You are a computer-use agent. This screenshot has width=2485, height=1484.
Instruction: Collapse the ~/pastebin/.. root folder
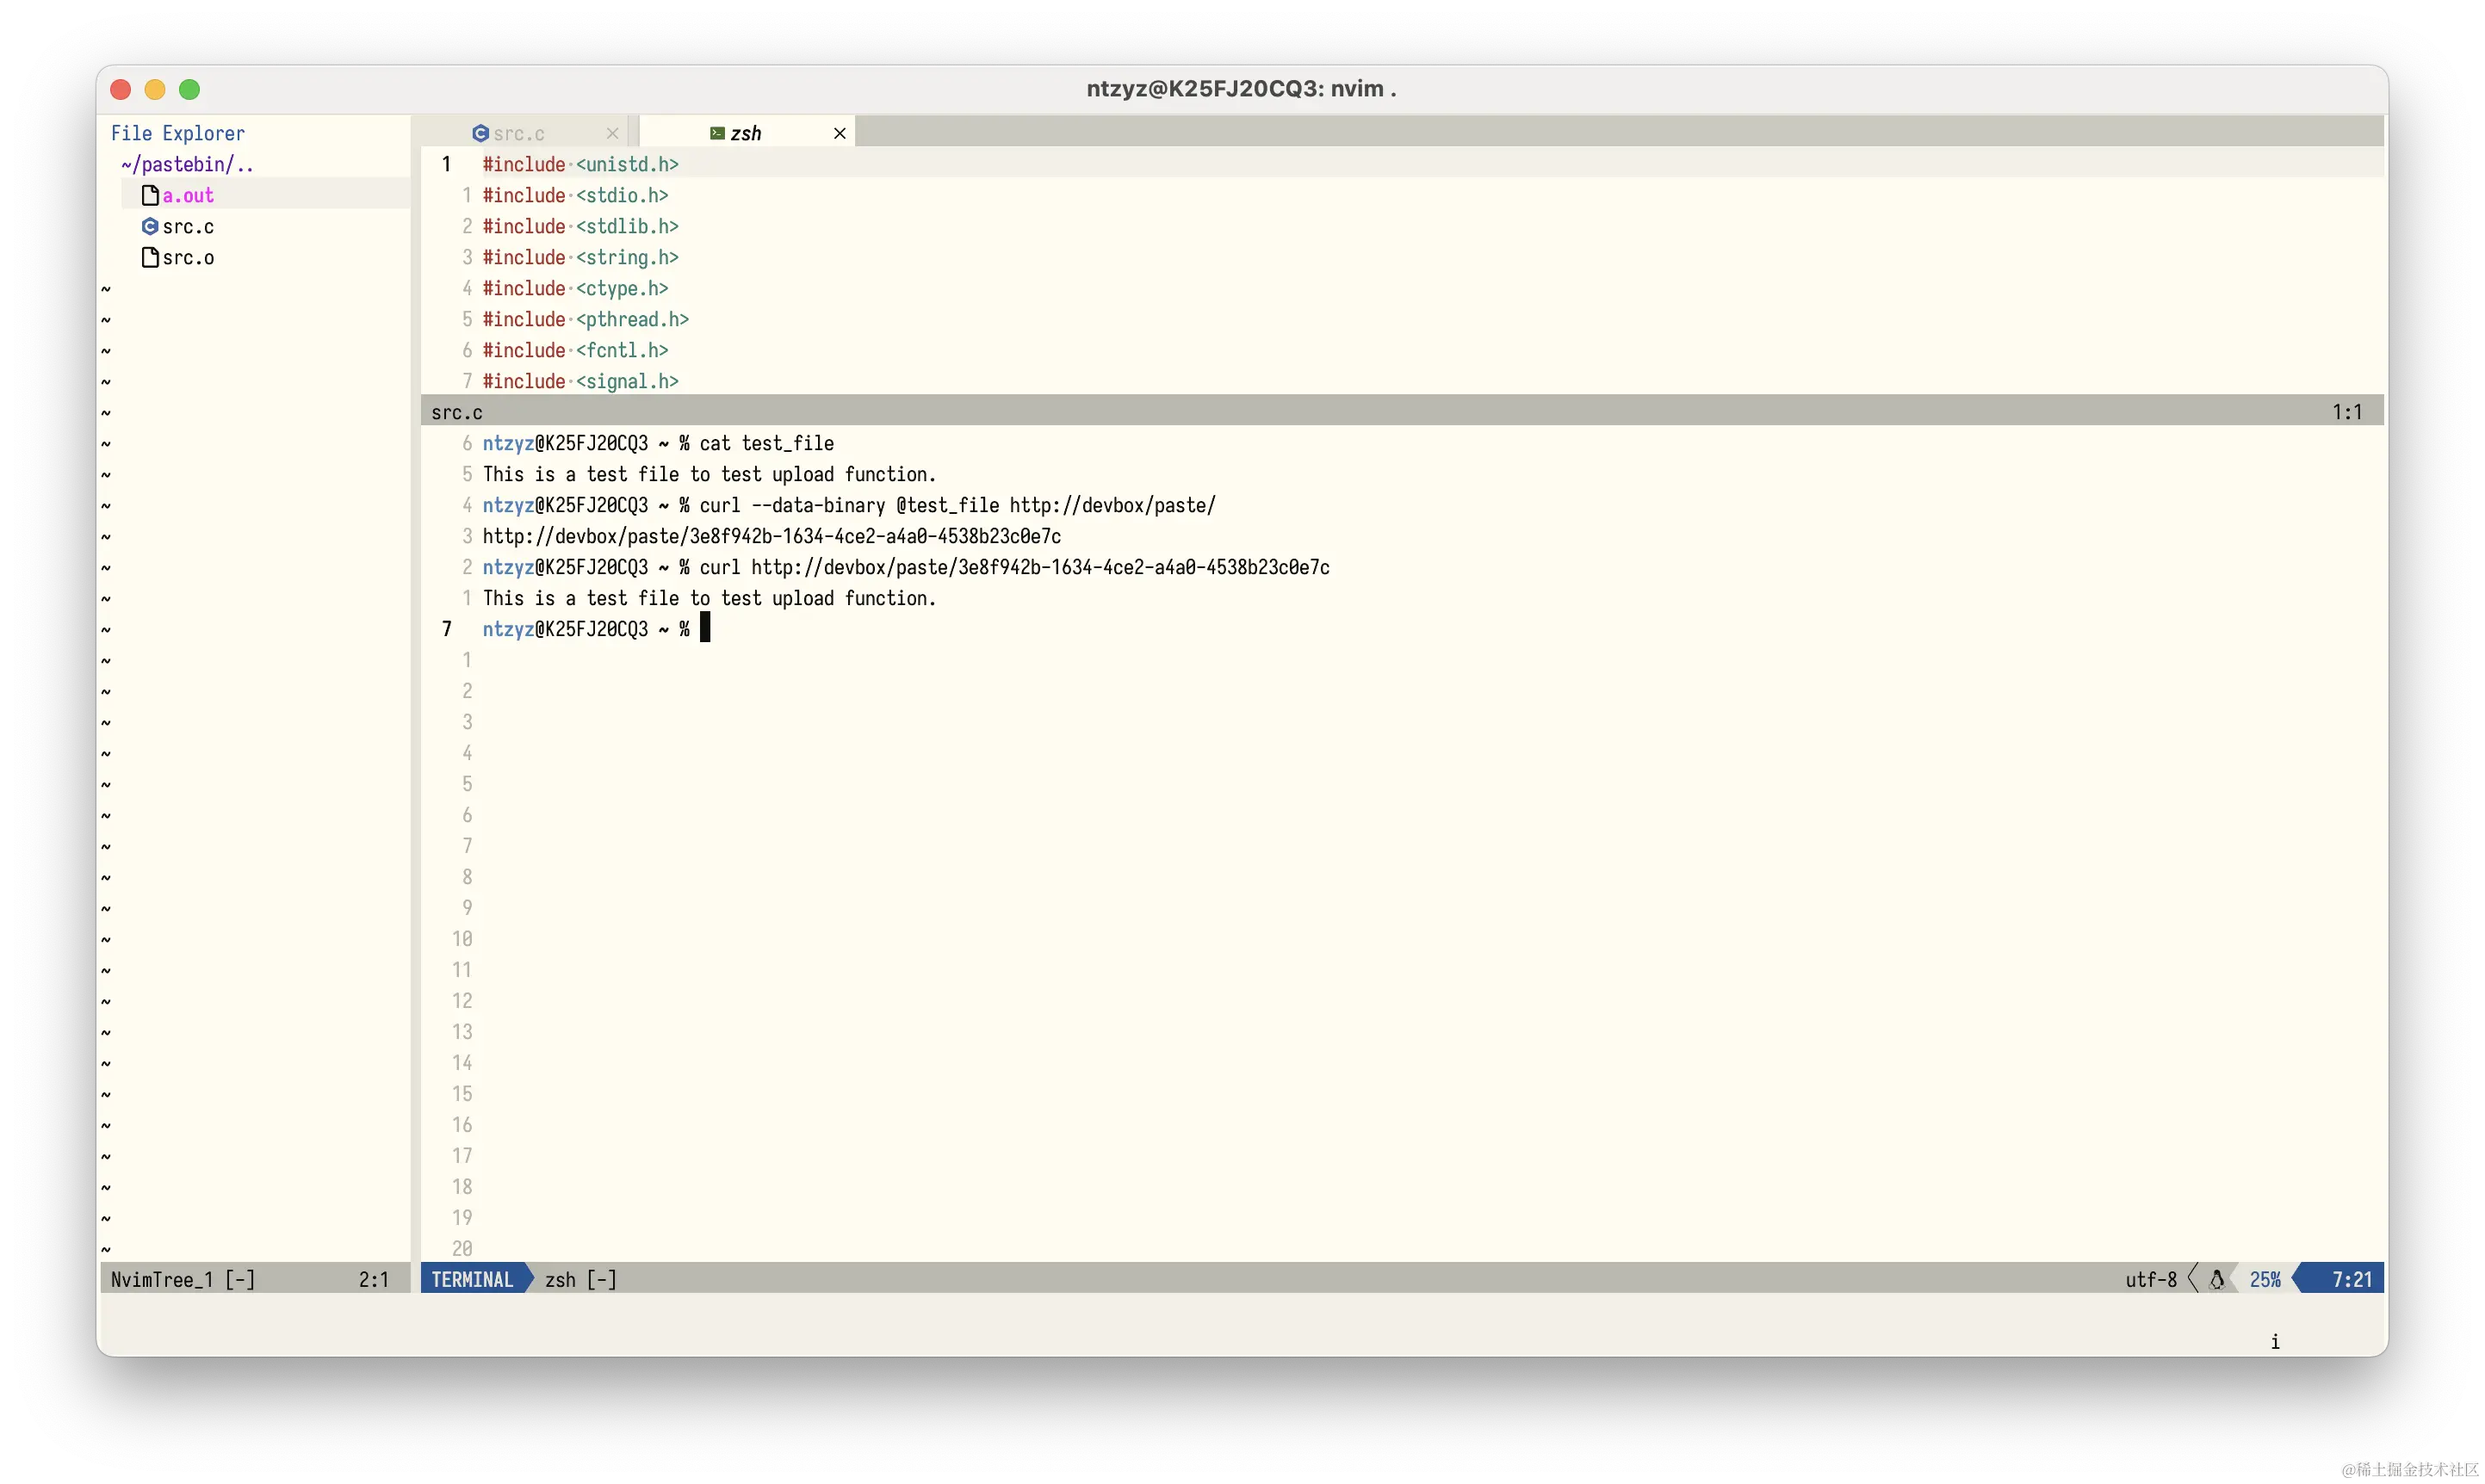pyautogui.click(x=187, y=164)
